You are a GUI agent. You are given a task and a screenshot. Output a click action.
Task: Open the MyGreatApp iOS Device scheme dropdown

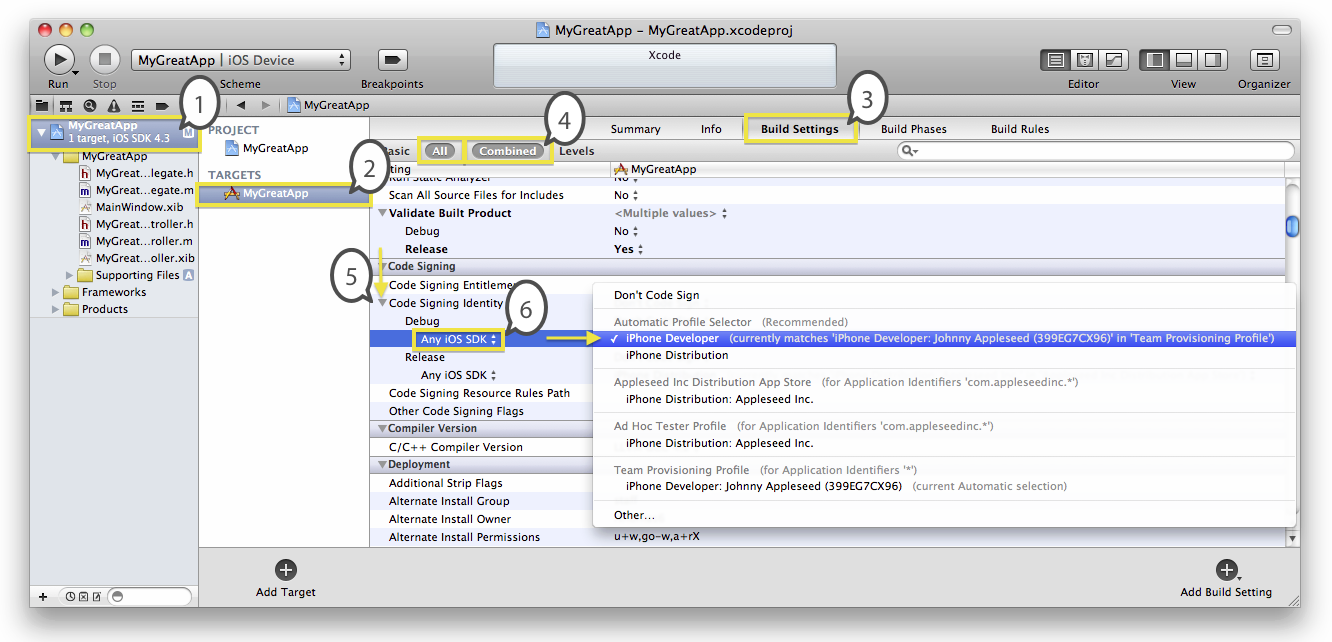pos(241,60)
